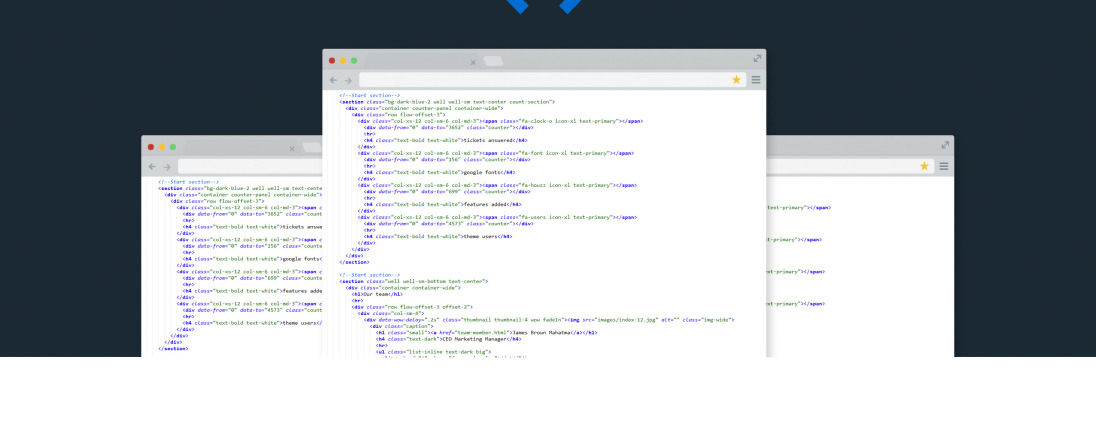Click the yellow minimize button of the front window

(x=344, y=61)
